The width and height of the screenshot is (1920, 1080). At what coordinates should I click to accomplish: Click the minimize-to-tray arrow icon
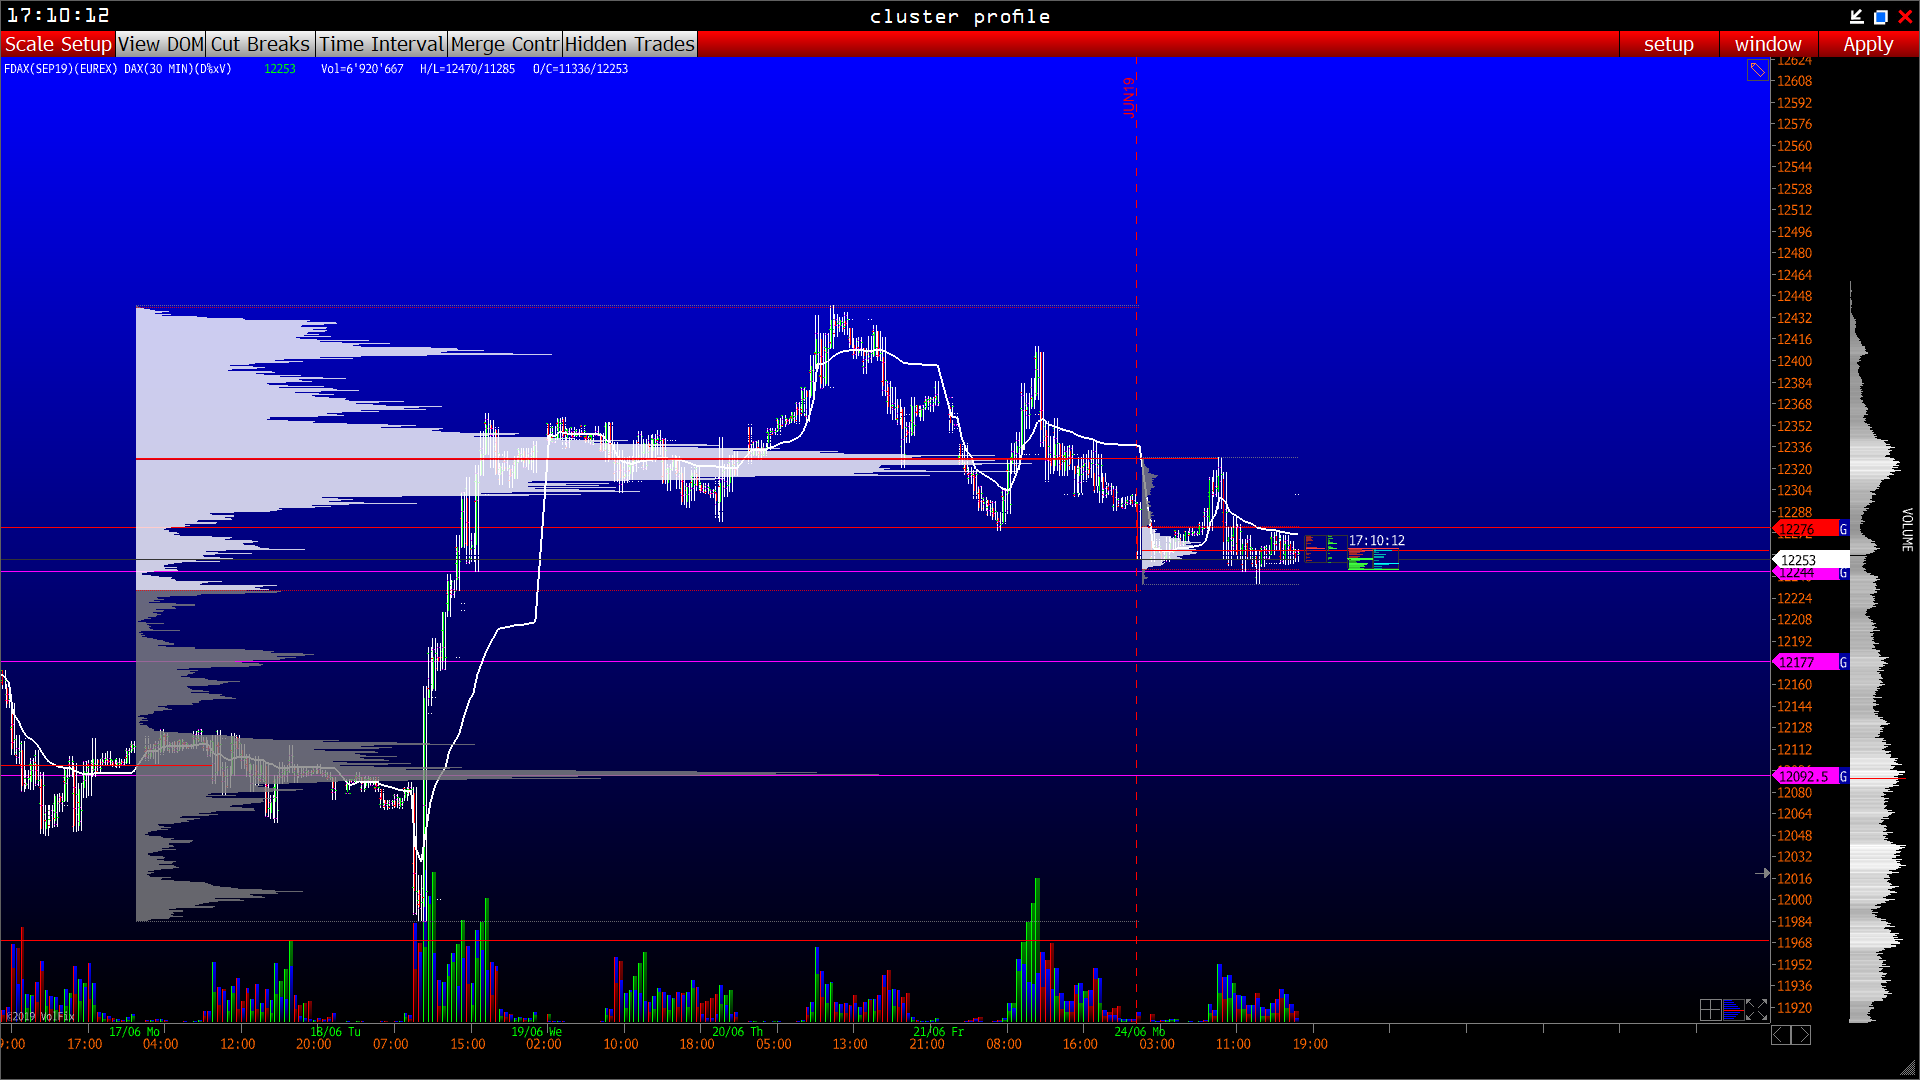(x=1856, y=16)
